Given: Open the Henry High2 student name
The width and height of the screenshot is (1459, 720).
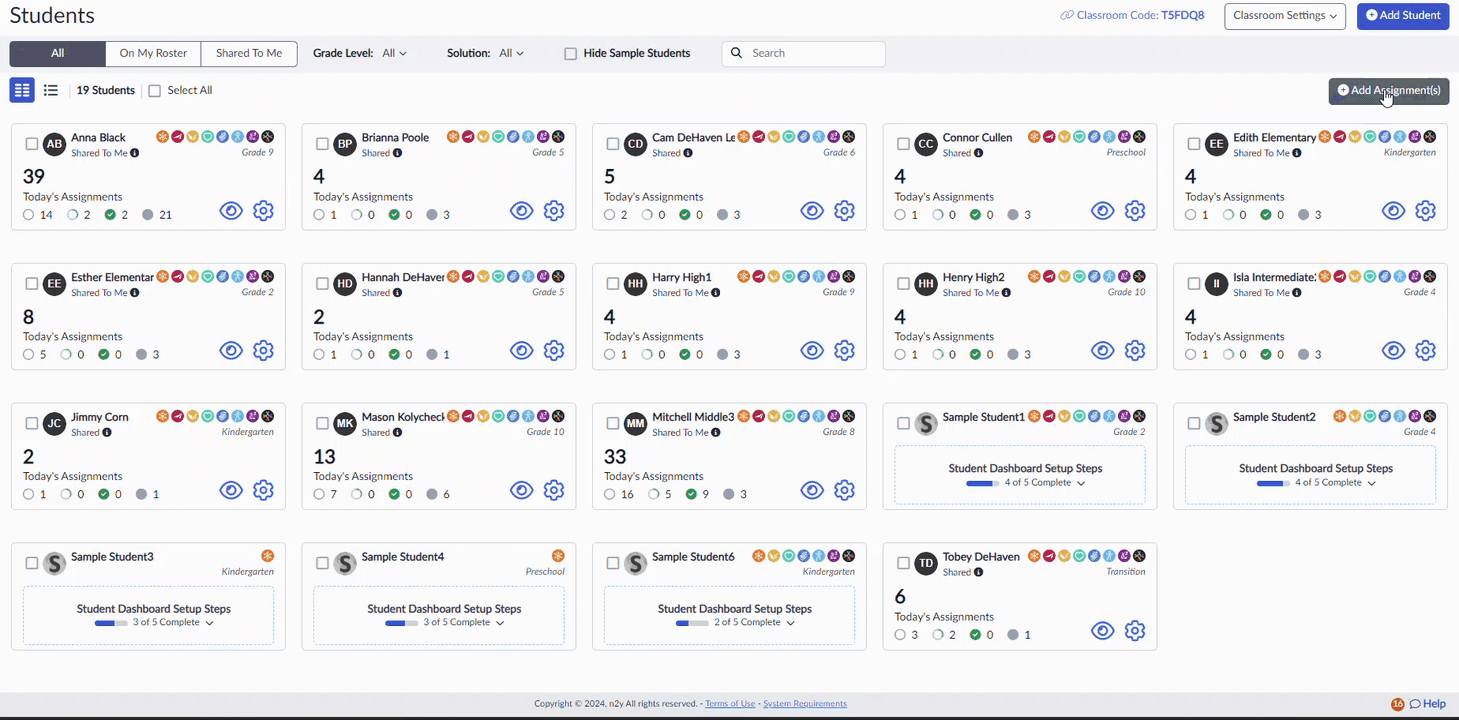Looking at the screenshot, I should [x=974, y=277].
